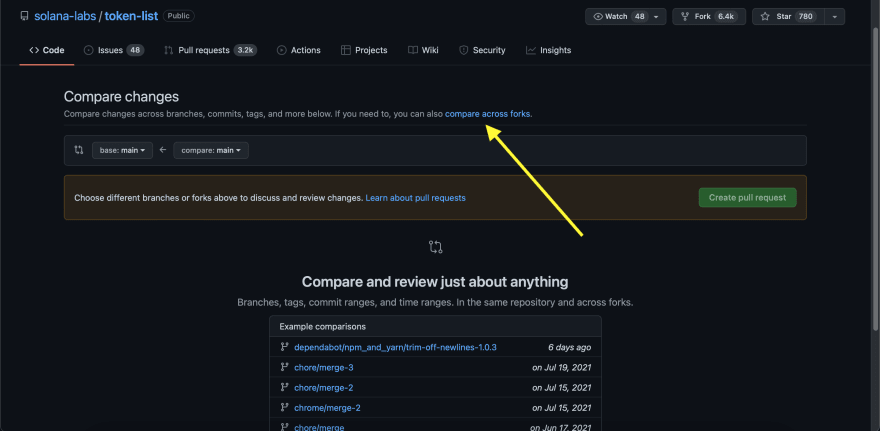
Task: Fork the repository using the Fork button
Action: [708, 17]
